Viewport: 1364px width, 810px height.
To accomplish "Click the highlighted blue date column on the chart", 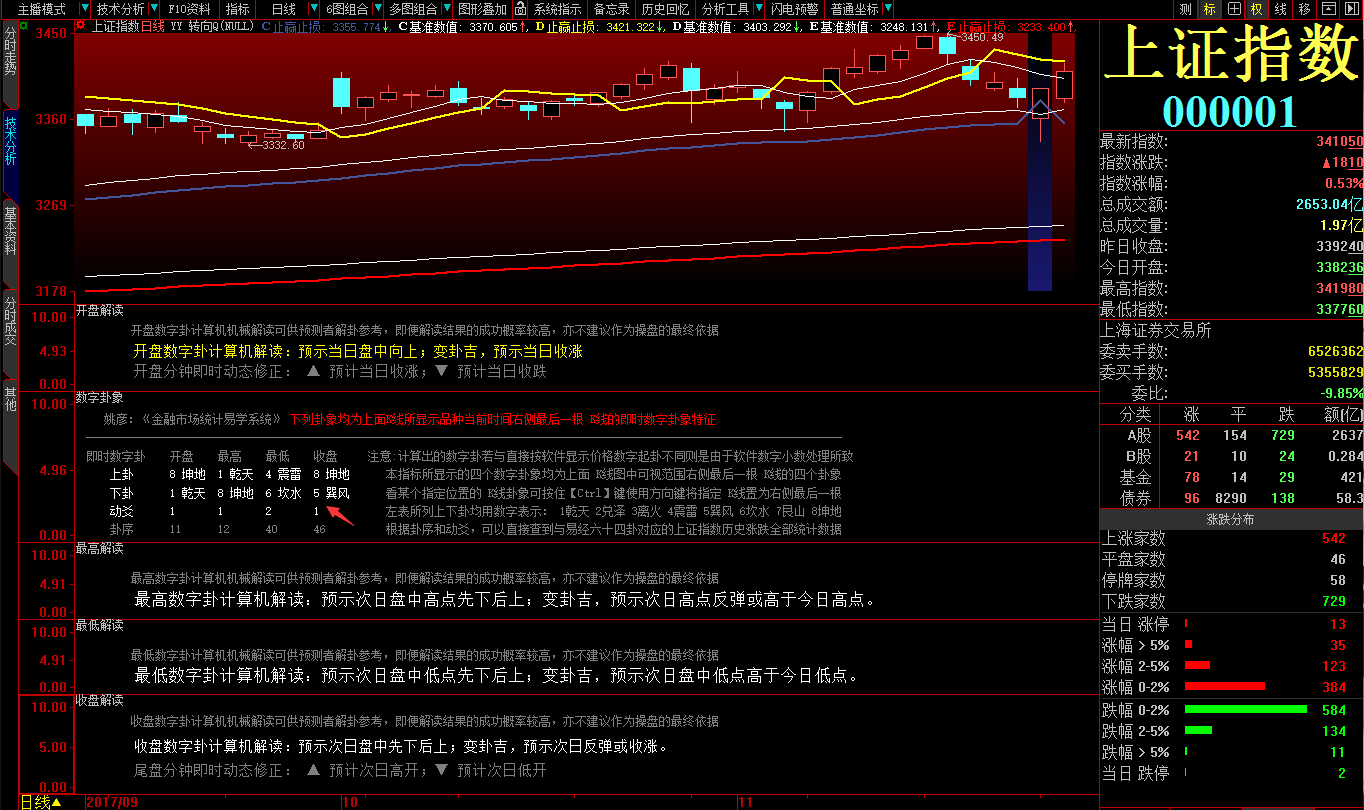I will [x=1040, y=162].
